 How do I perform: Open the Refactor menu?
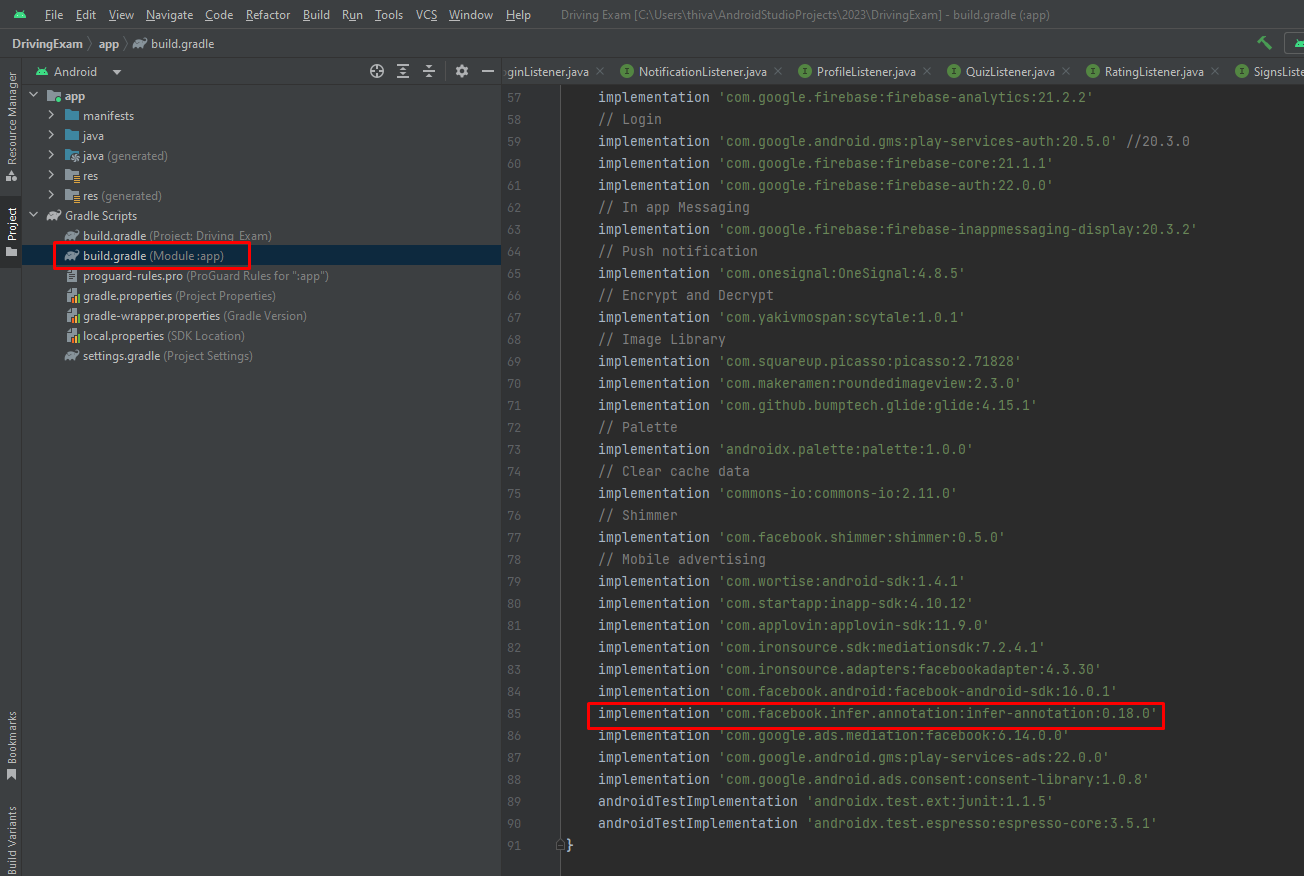[268, 15]
